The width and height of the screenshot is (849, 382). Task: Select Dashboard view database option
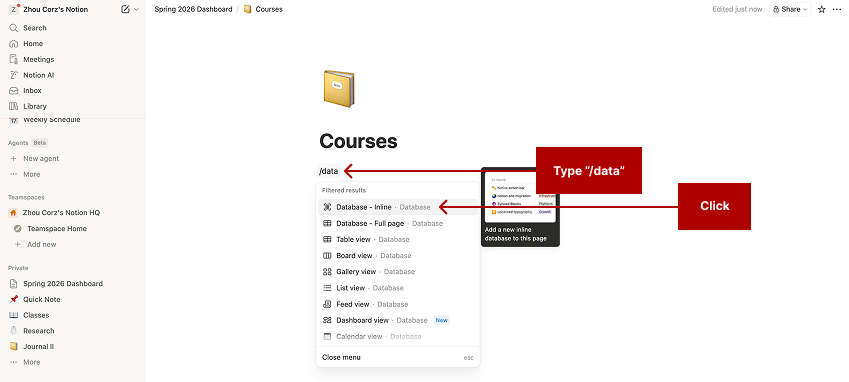tap(398, 320)
